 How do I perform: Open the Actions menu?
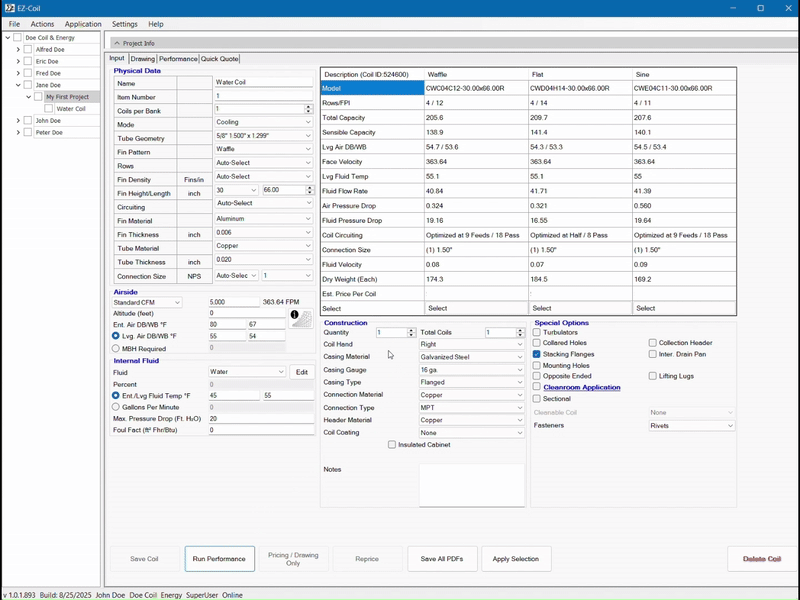pos(42,24)
